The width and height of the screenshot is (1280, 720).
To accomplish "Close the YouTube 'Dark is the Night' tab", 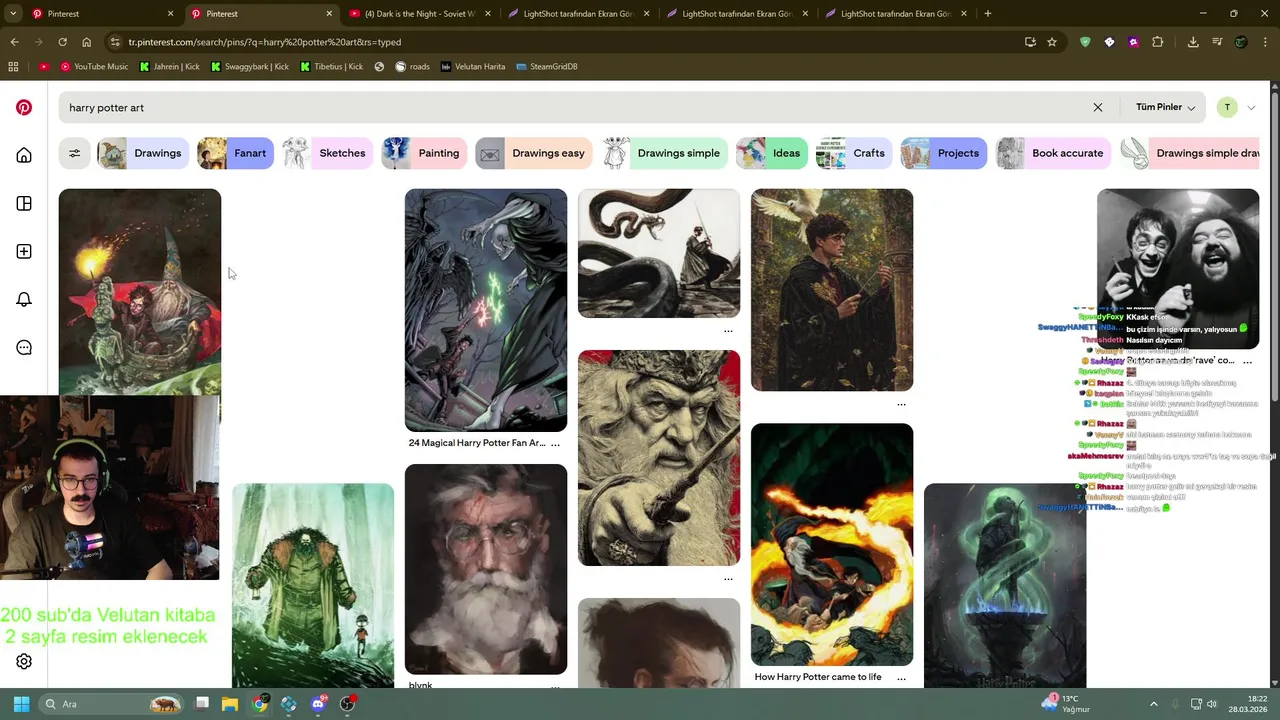I will (x=488, y=14).
